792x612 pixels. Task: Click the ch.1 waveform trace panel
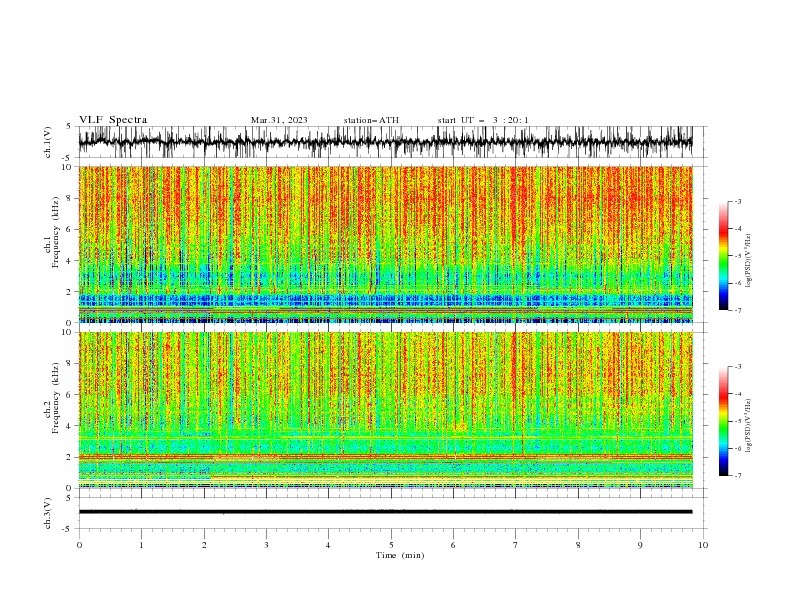pos(393,142)
